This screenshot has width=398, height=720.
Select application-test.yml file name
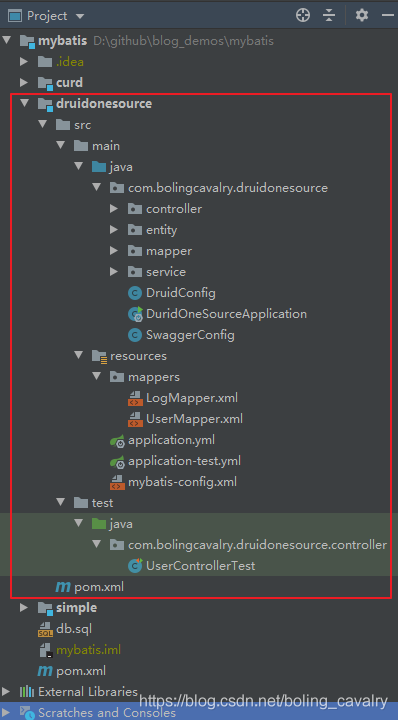pos(185,461)
